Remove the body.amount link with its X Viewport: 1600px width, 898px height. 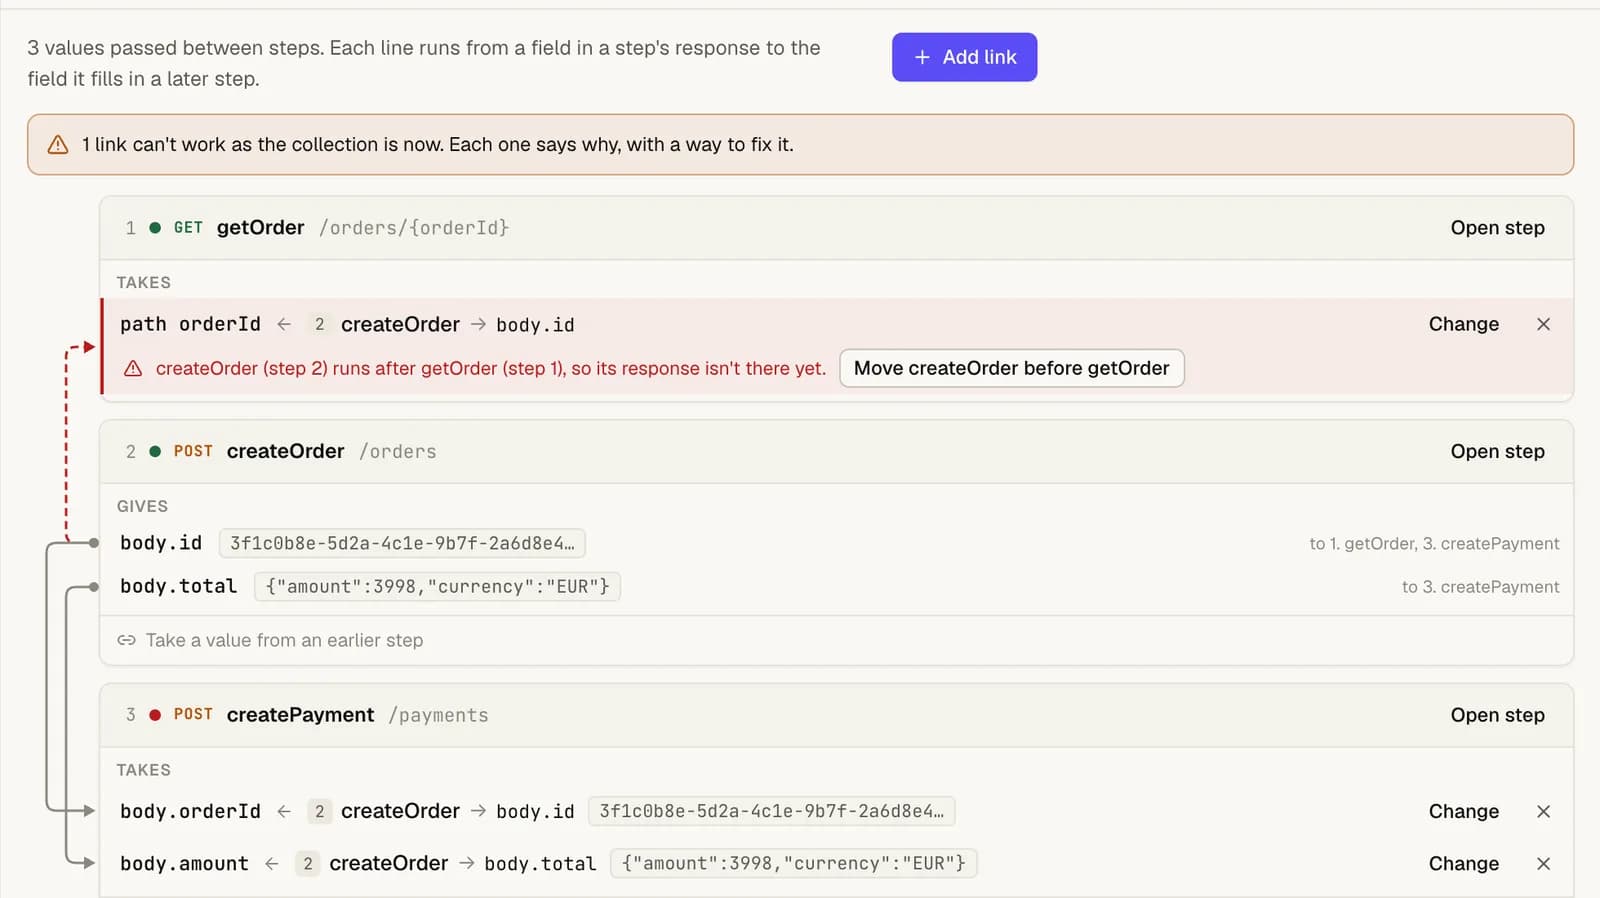[1543, 863]
